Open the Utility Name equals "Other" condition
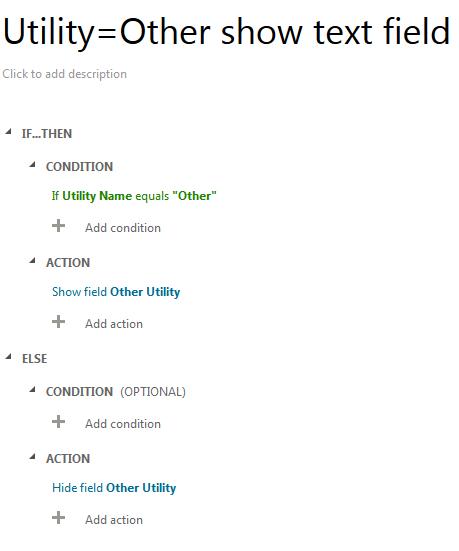The image size is (459, 551). coord(134,196)
